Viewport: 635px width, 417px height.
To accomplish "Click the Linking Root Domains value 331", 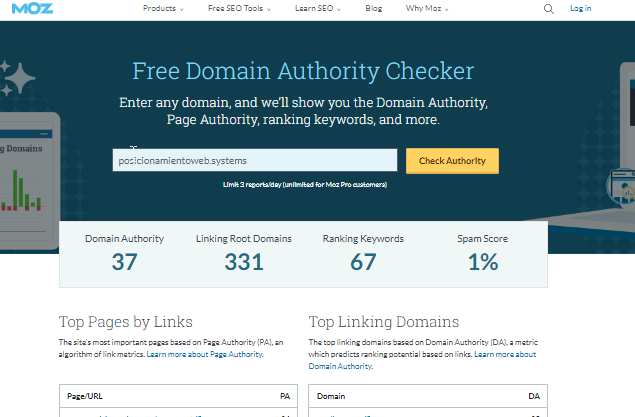I will (x=244, y=262).
